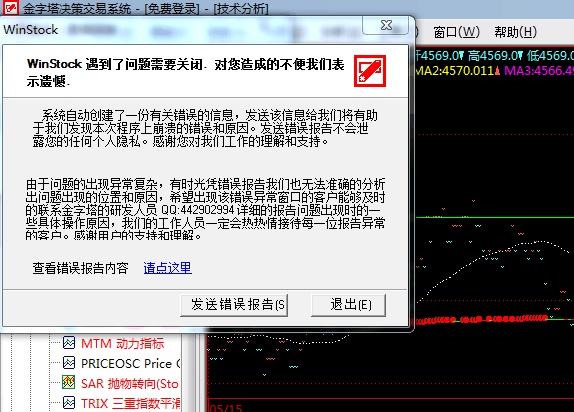Click the 退出(E) button
This screenshot has height=412, width=574.
point(348,305)
